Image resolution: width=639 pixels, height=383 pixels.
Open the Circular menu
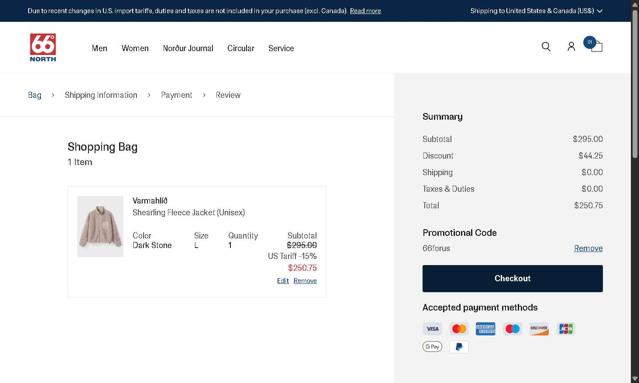[240, 48]
